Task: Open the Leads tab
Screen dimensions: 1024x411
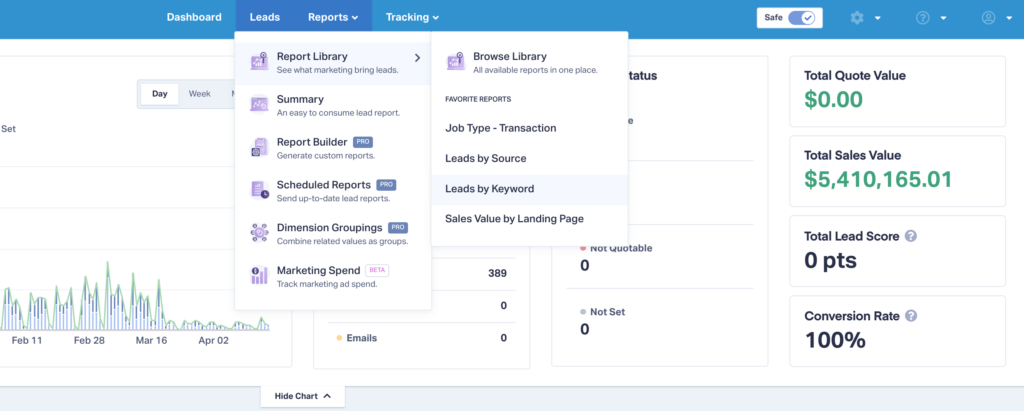Action: tap(264, 18)
